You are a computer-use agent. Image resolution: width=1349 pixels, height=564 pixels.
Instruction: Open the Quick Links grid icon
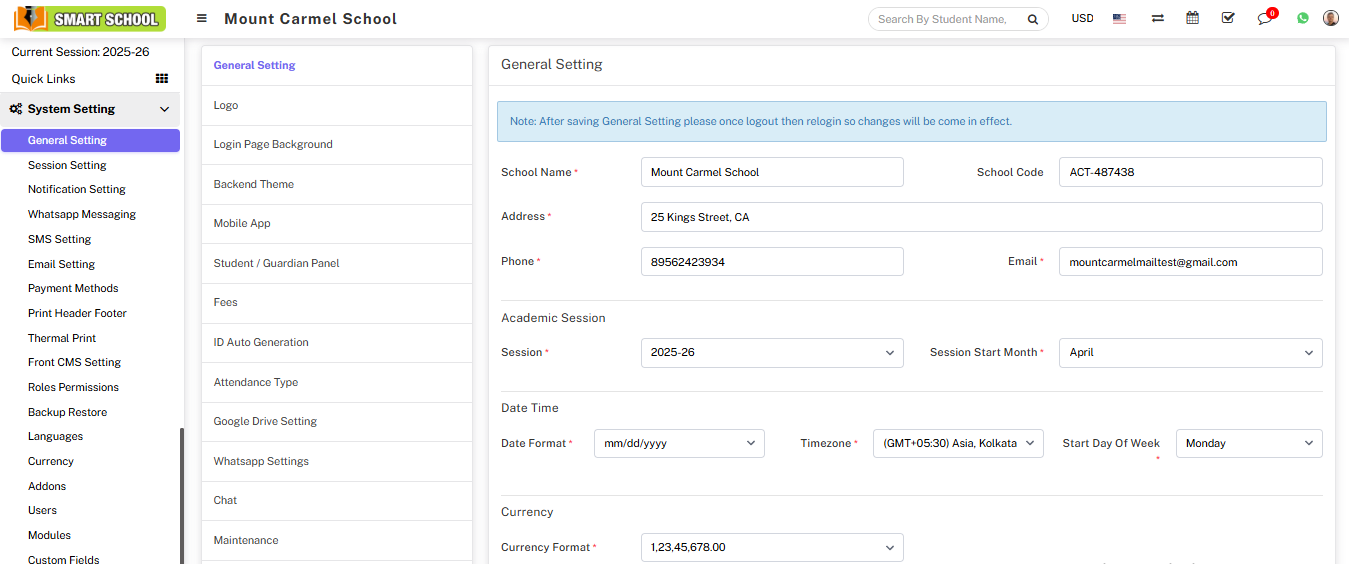point(162,79)
